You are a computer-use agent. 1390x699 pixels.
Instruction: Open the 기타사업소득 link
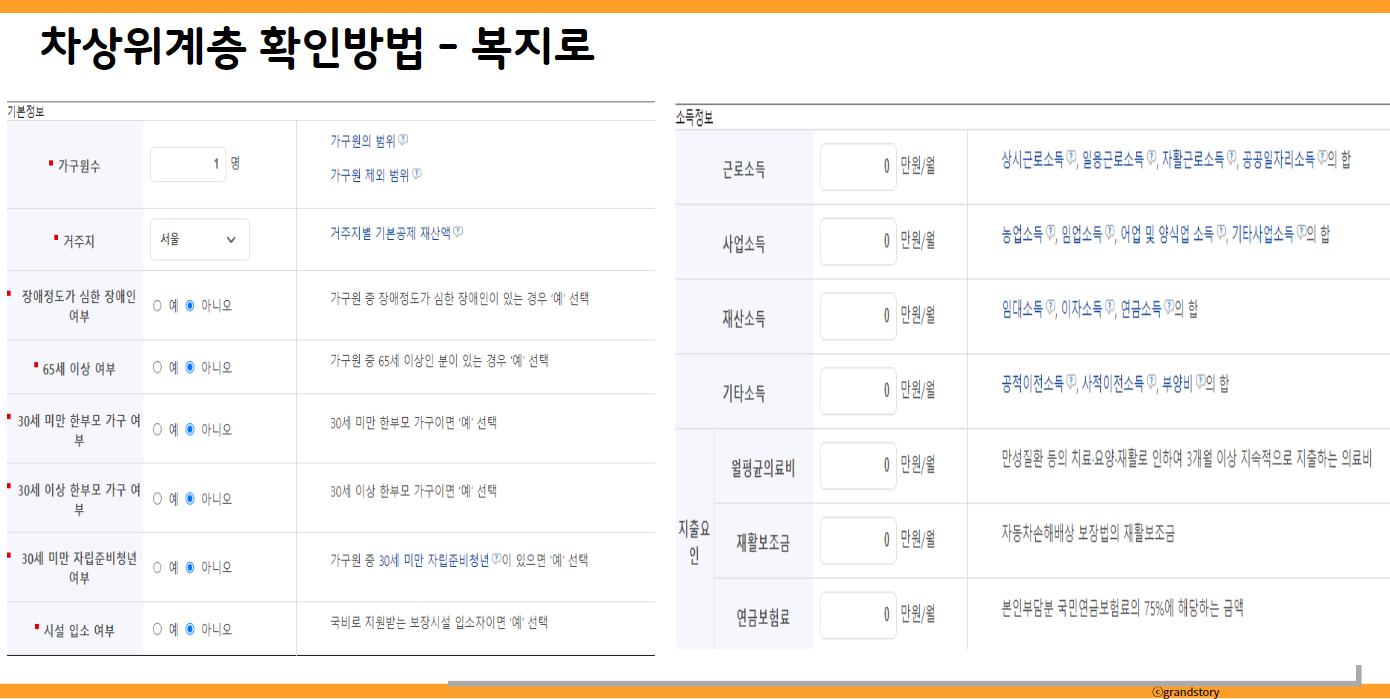[x=1262, y=235]
